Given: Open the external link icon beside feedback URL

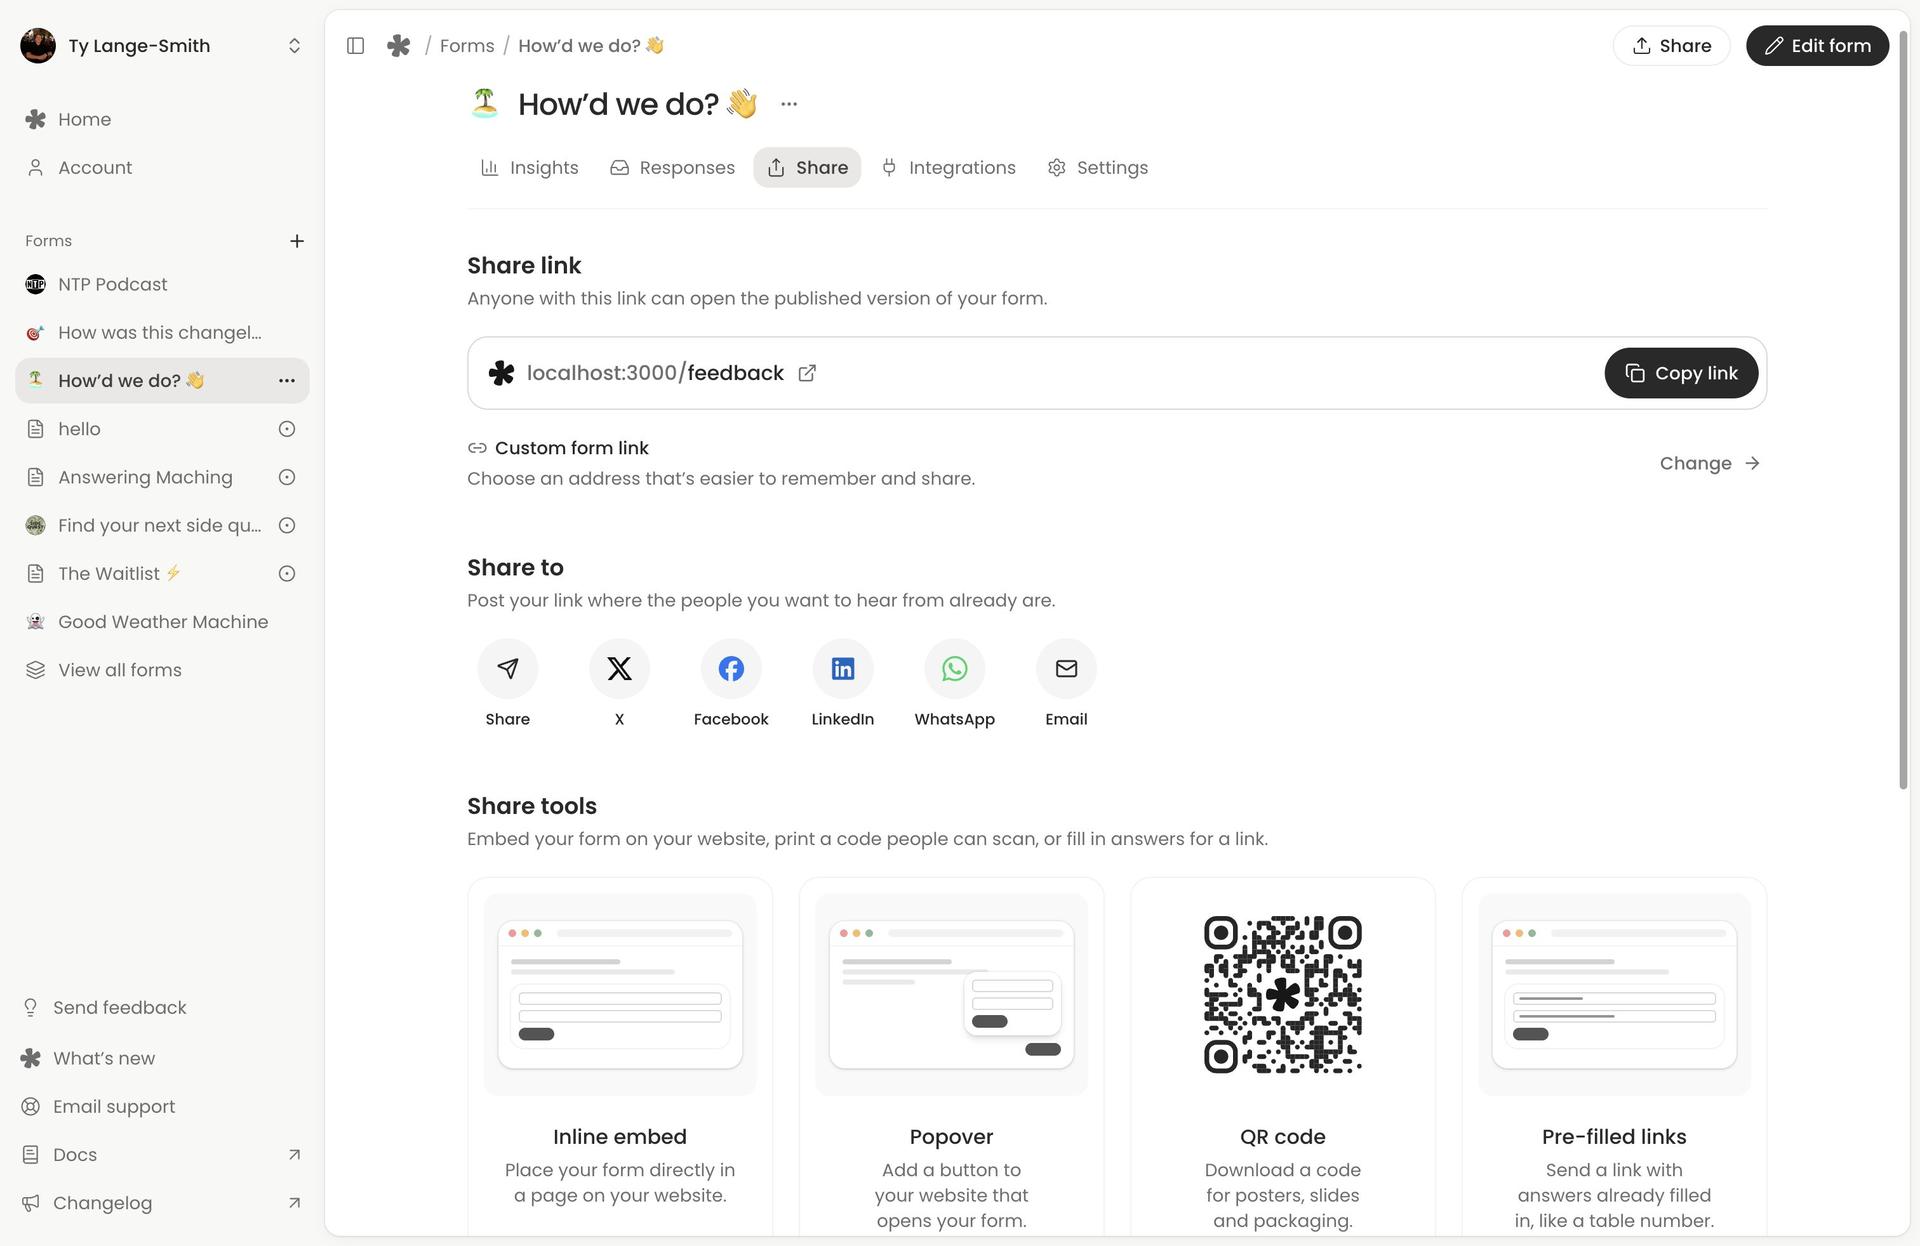Looking at the screenshot, I should [807, 373].
